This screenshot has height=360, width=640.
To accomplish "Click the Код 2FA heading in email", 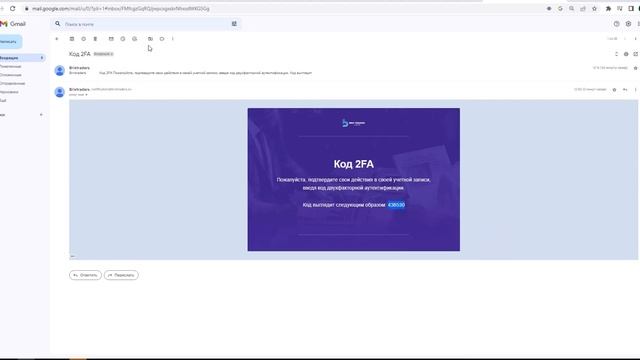I will (x=353, y=164).
